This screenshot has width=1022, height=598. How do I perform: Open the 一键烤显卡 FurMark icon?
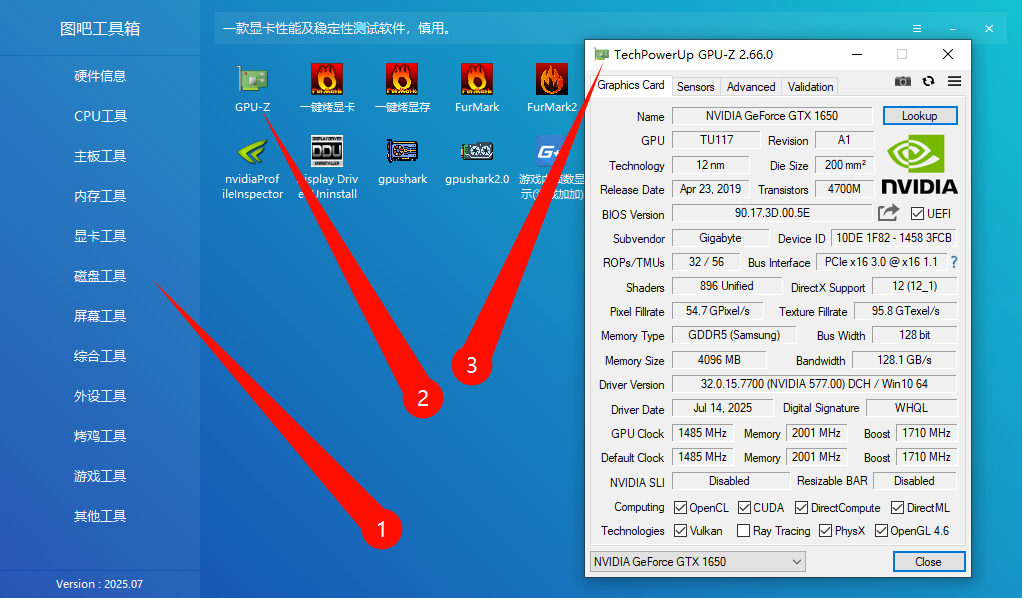tap(327, 80)
